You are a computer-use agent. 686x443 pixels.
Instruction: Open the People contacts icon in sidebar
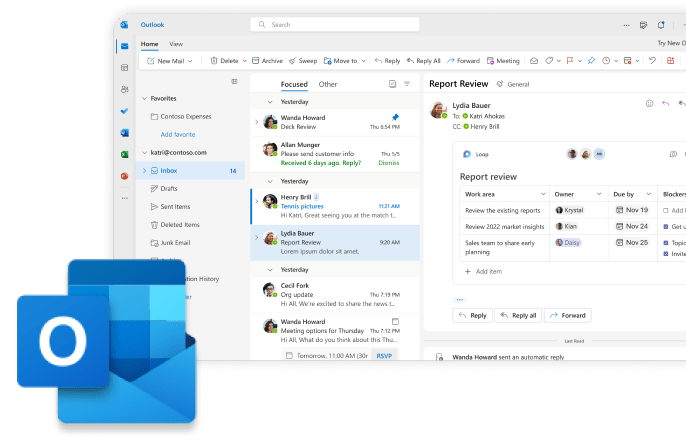pos(125,89)
